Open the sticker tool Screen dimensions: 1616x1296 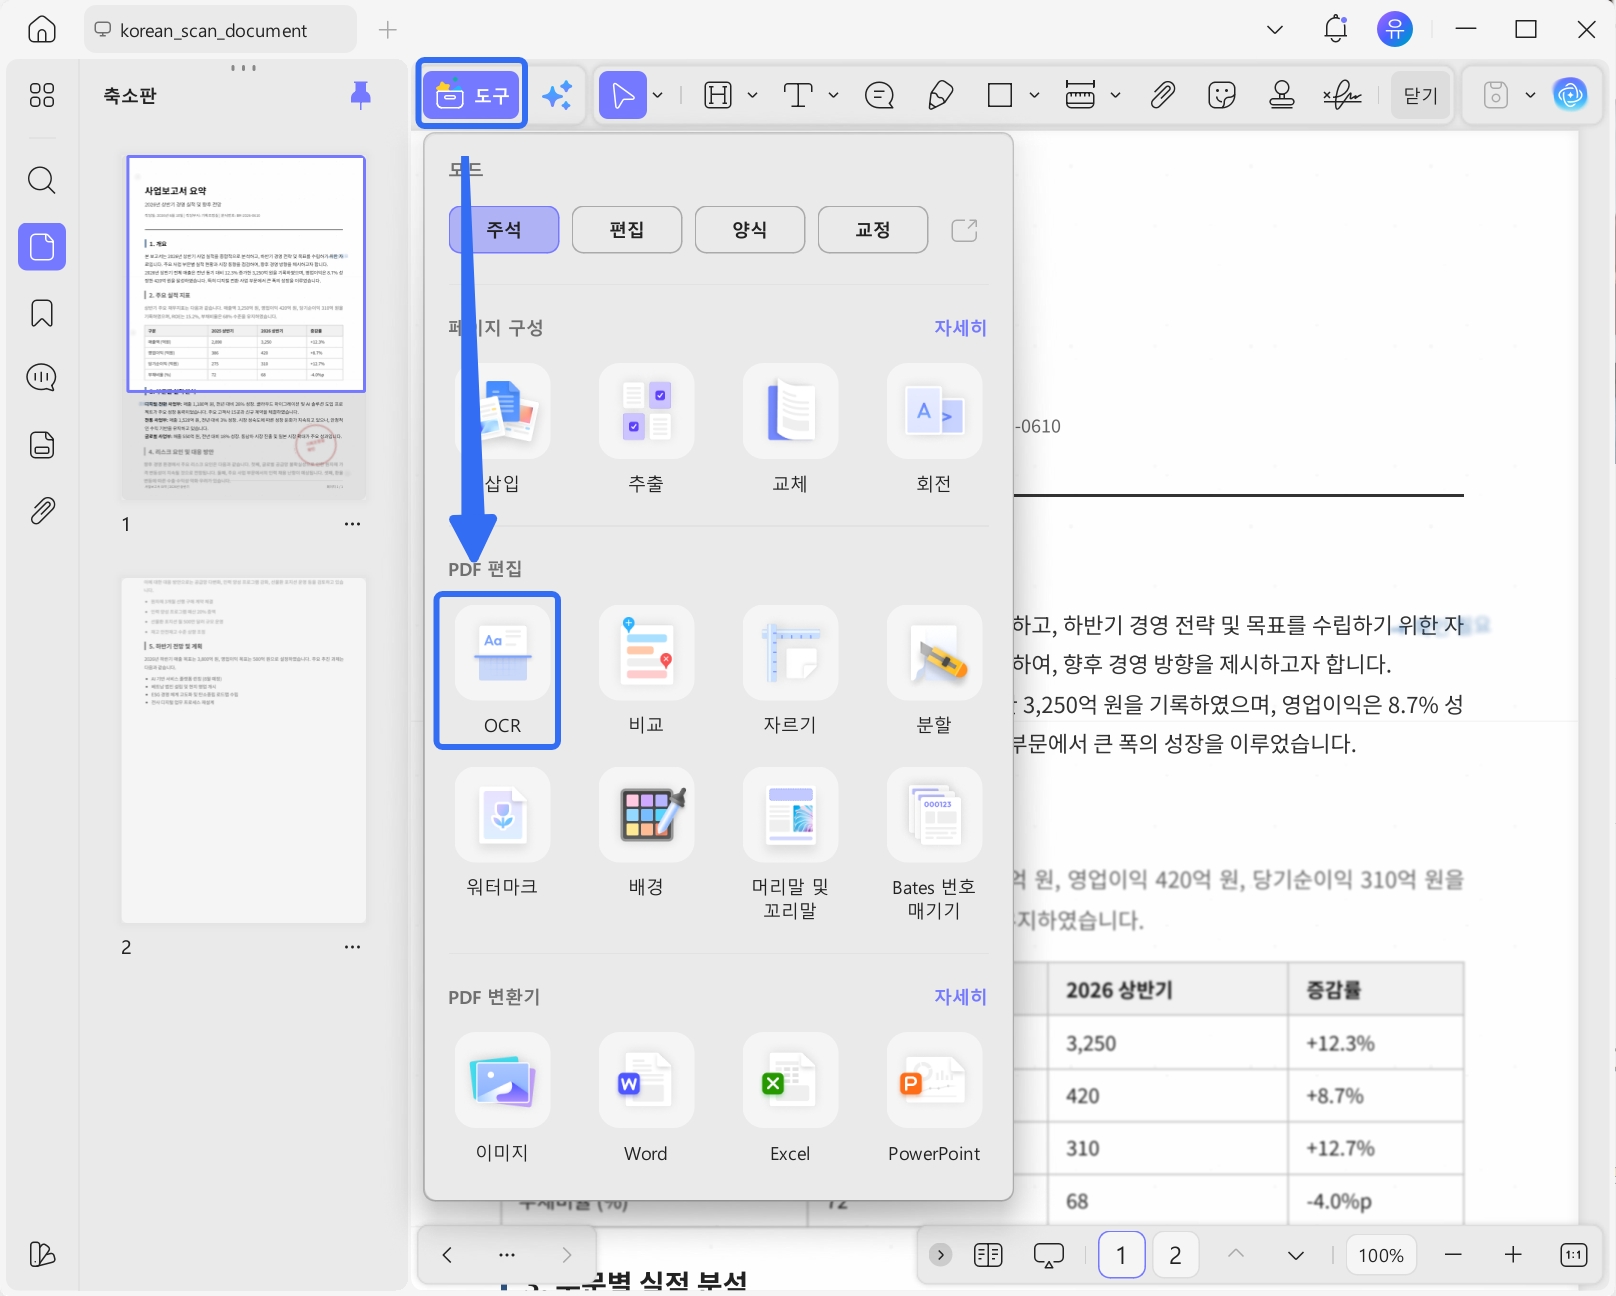[x=1222, y=95]
